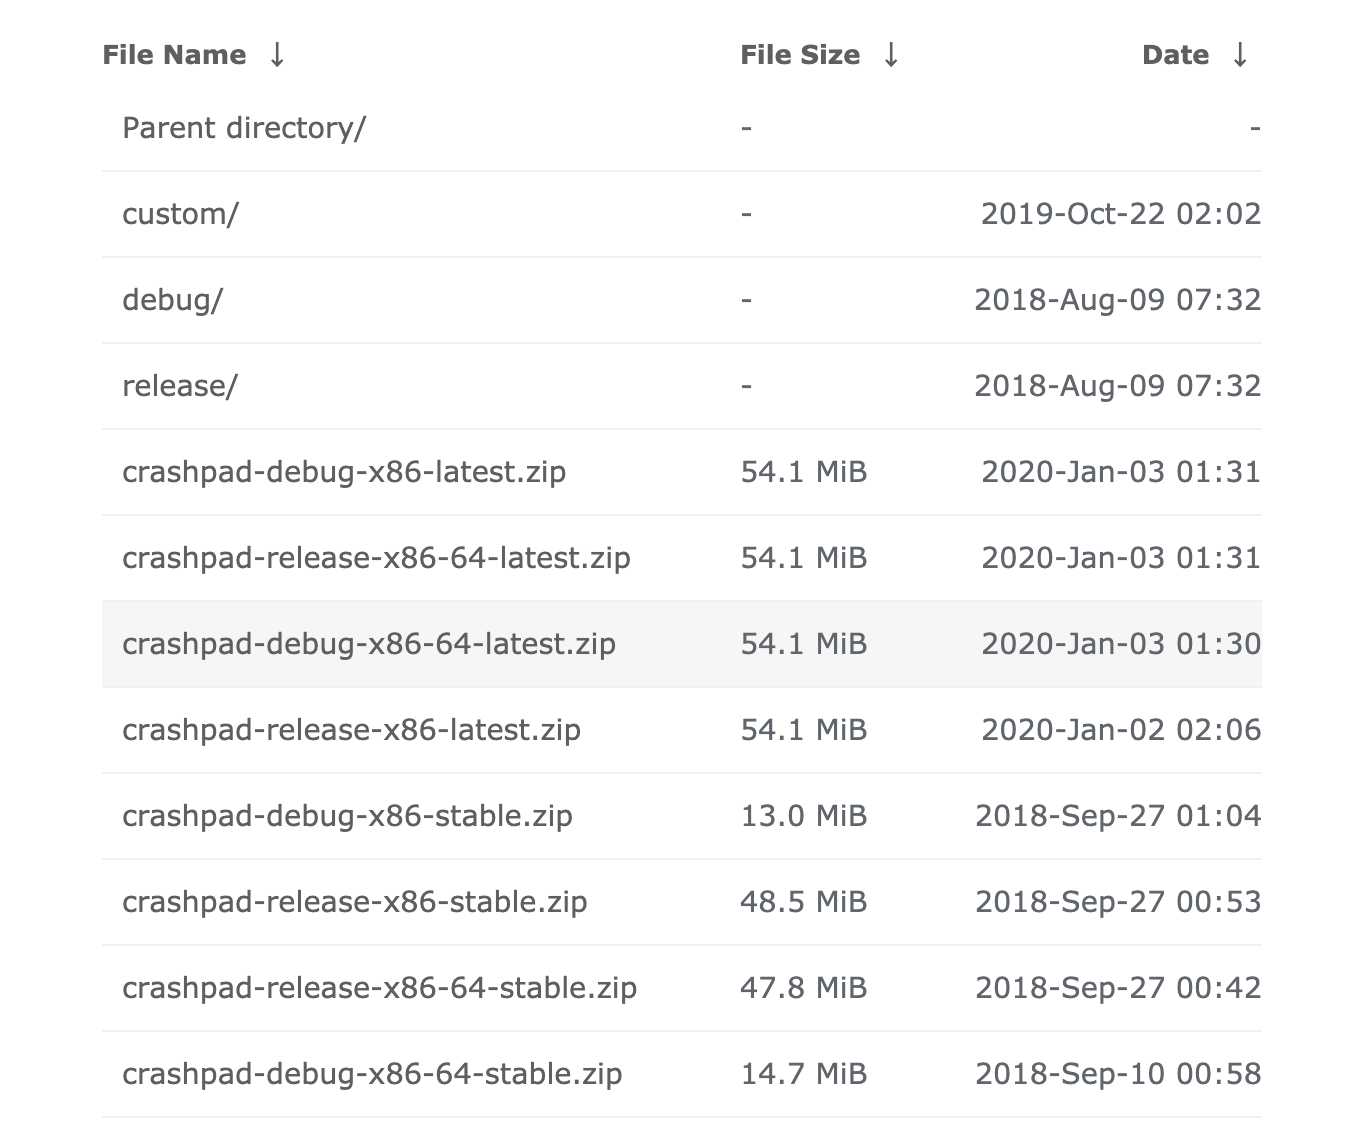Sort by the File Size column header
This screenshot has height=1124, width=1372.
800,55
